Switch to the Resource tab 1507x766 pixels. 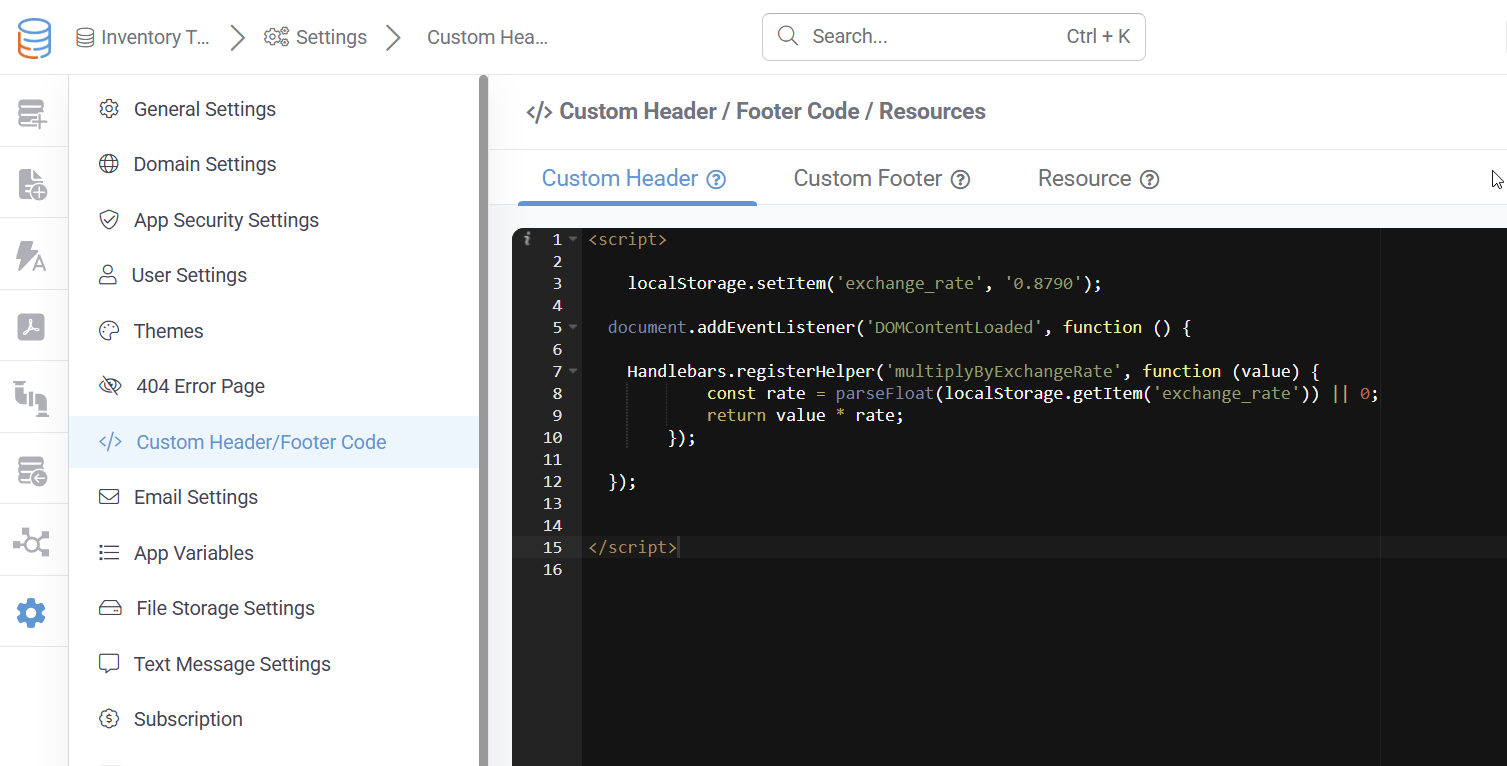(x=1098, y=179)
